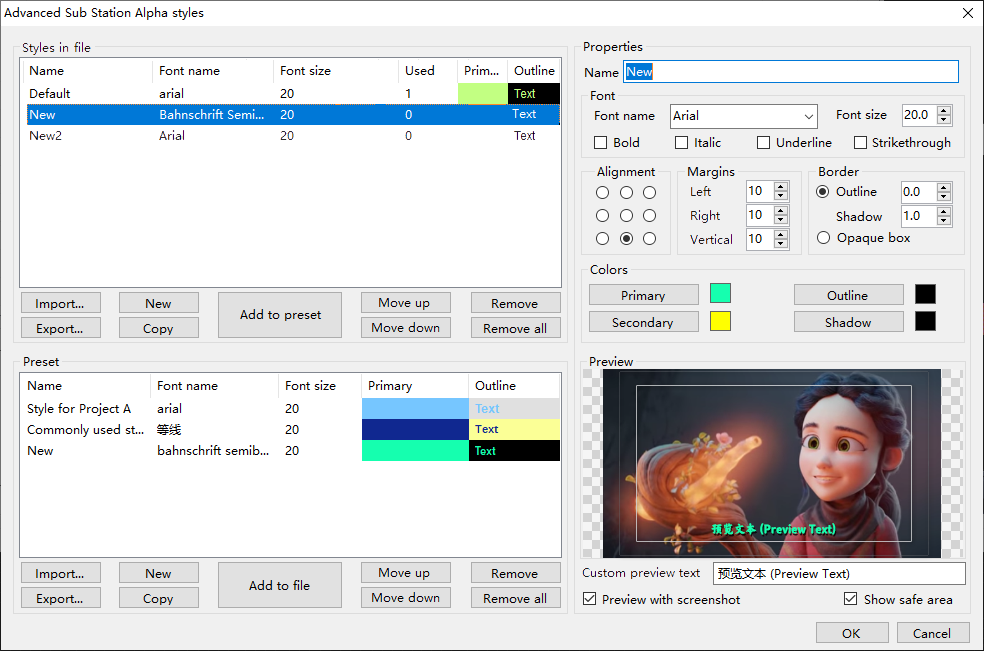Viewport: 984px width, 651px height.
Task: Increase the Left margin value
Action: pos(781,186)
